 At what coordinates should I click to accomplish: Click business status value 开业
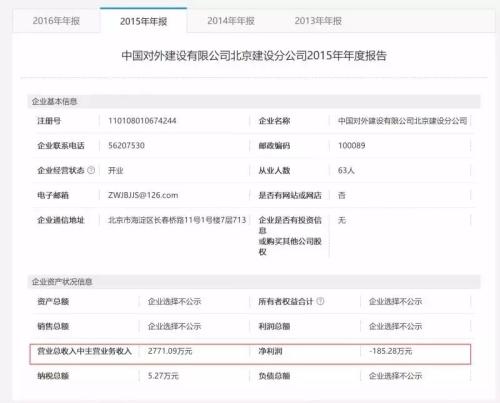116,170
